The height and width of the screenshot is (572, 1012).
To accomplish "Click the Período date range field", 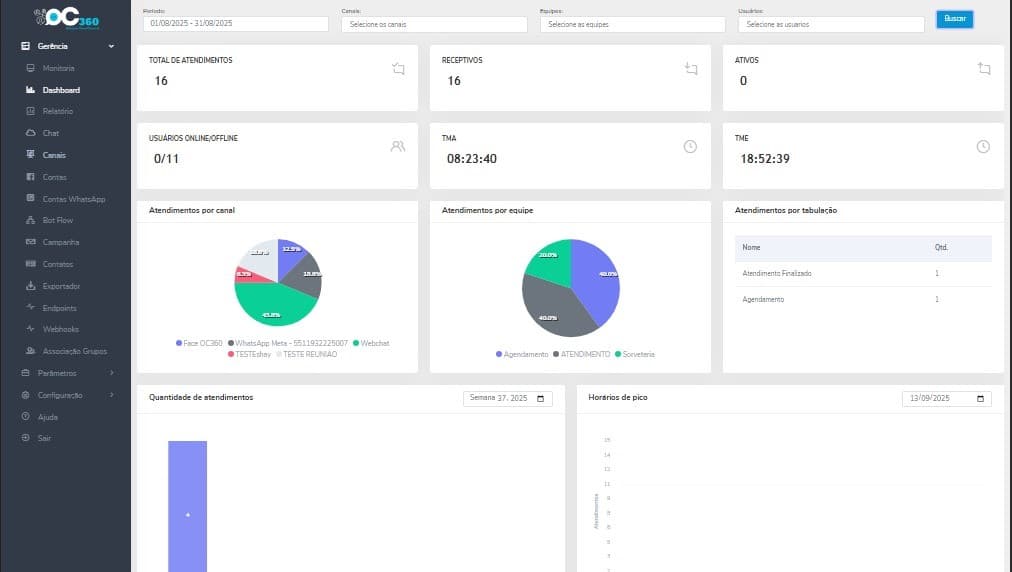I will coord(236,23).
